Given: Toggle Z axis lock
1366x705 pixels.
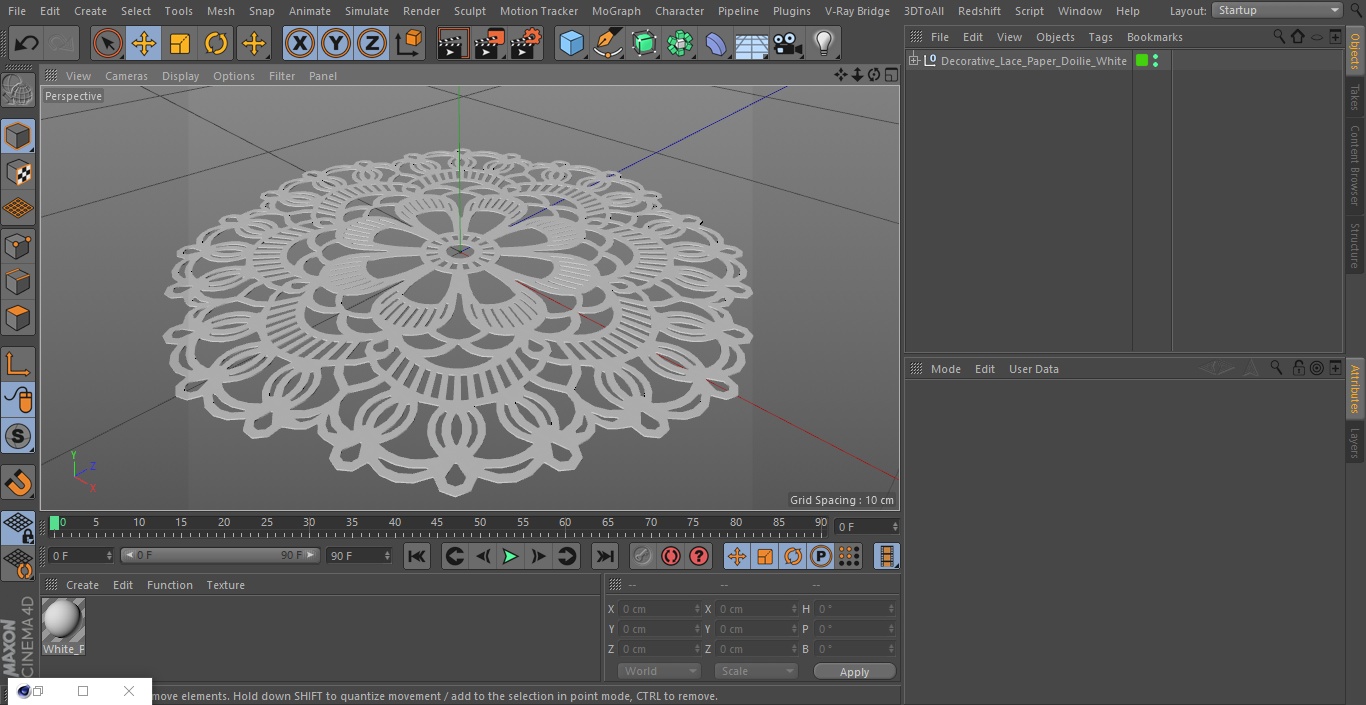Looking at the screenshot, I should [372, 43].
